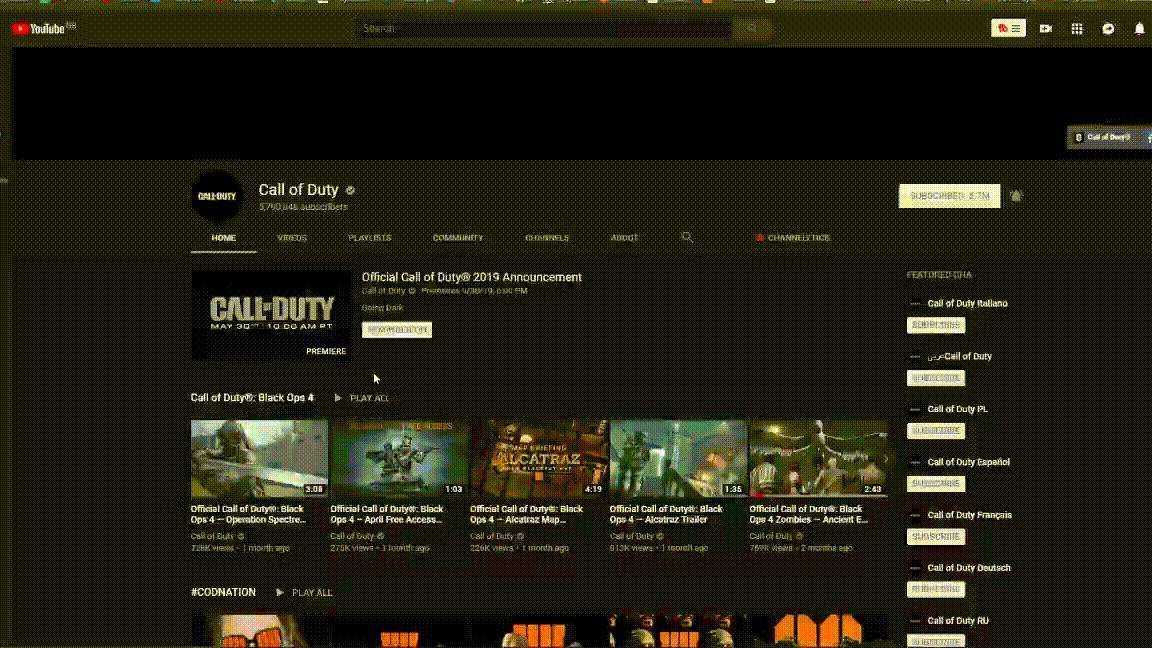Click the Call of Duty channel avatar
The width and height of the screenshot is (1152, 648).
coord(217,196)
